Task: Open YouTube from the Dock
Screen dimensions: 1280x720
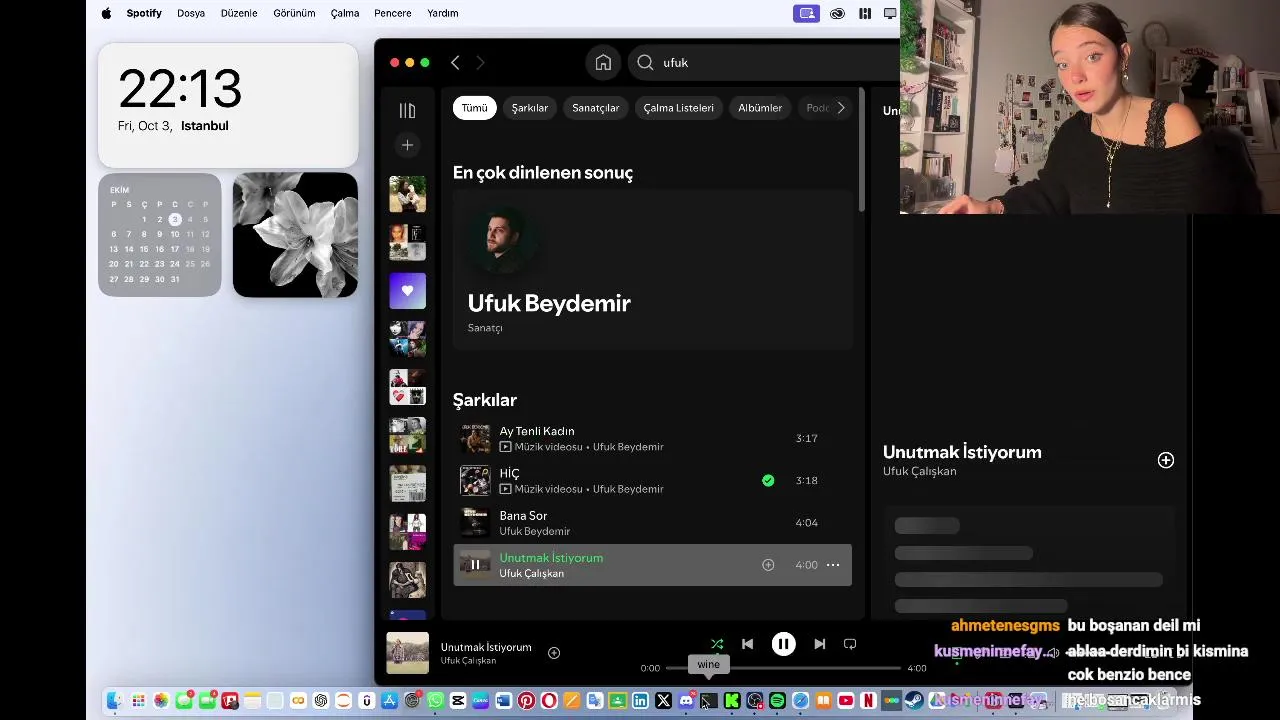Action: point(846,701)
